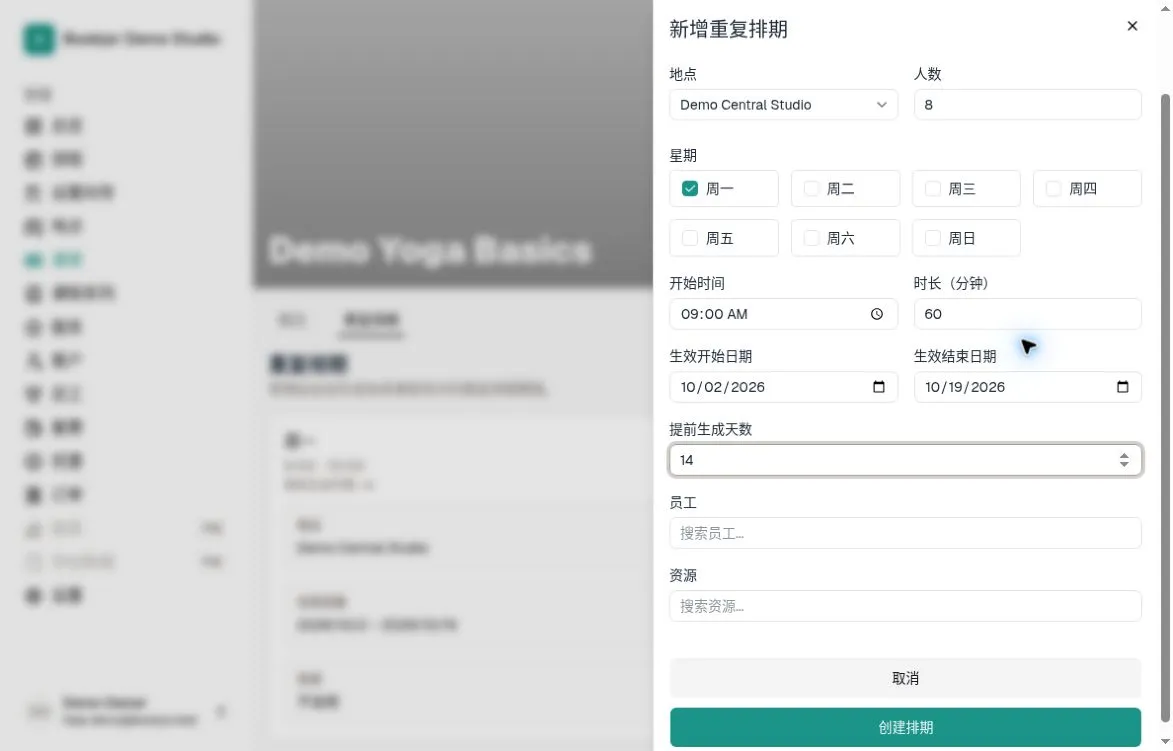Viewport: 1173px width, 751px height.
Task: Increase 提前生成天数 with the up arrow
Action: 1124,455
